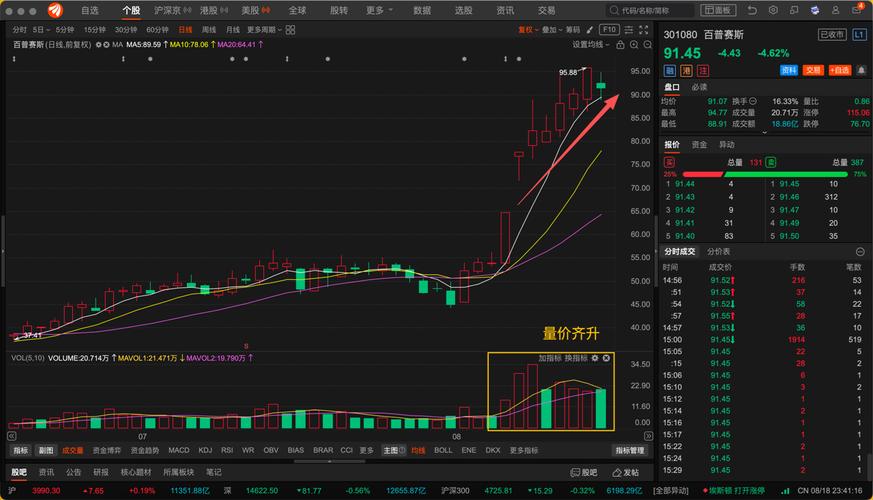The height and width of the screenshot is (500, 873).
Task: Click the undo back arrow icon
Action: 752,10
